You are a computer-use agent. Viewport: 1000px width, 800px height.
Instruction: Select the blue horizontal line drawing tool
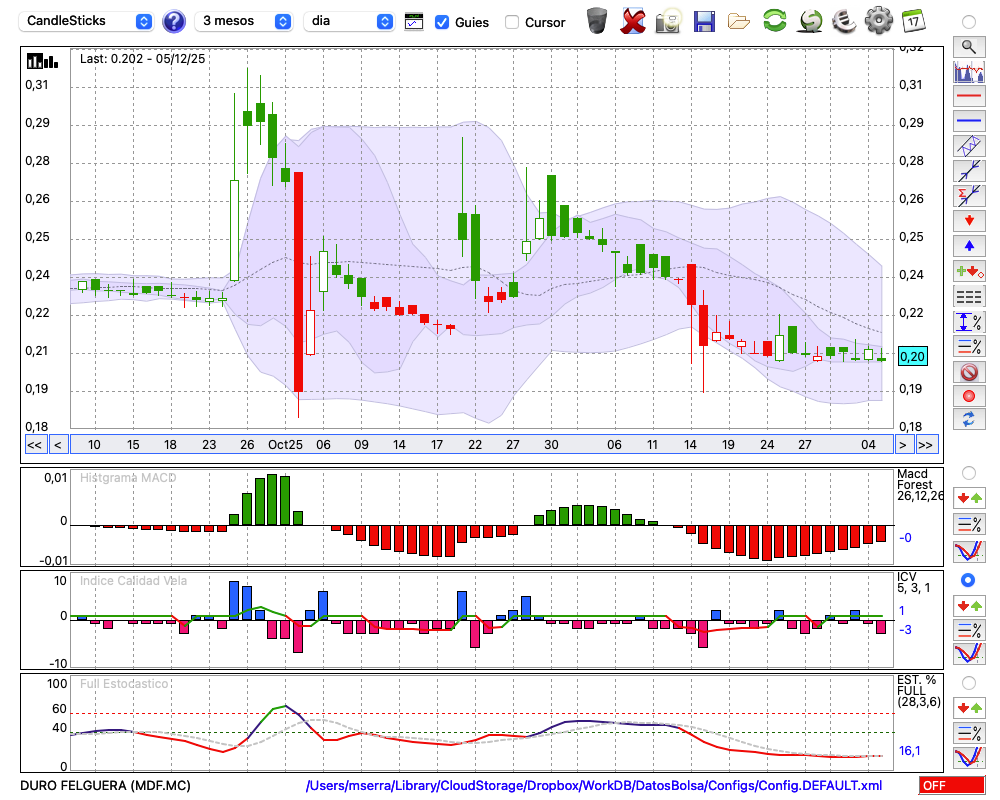968,121
